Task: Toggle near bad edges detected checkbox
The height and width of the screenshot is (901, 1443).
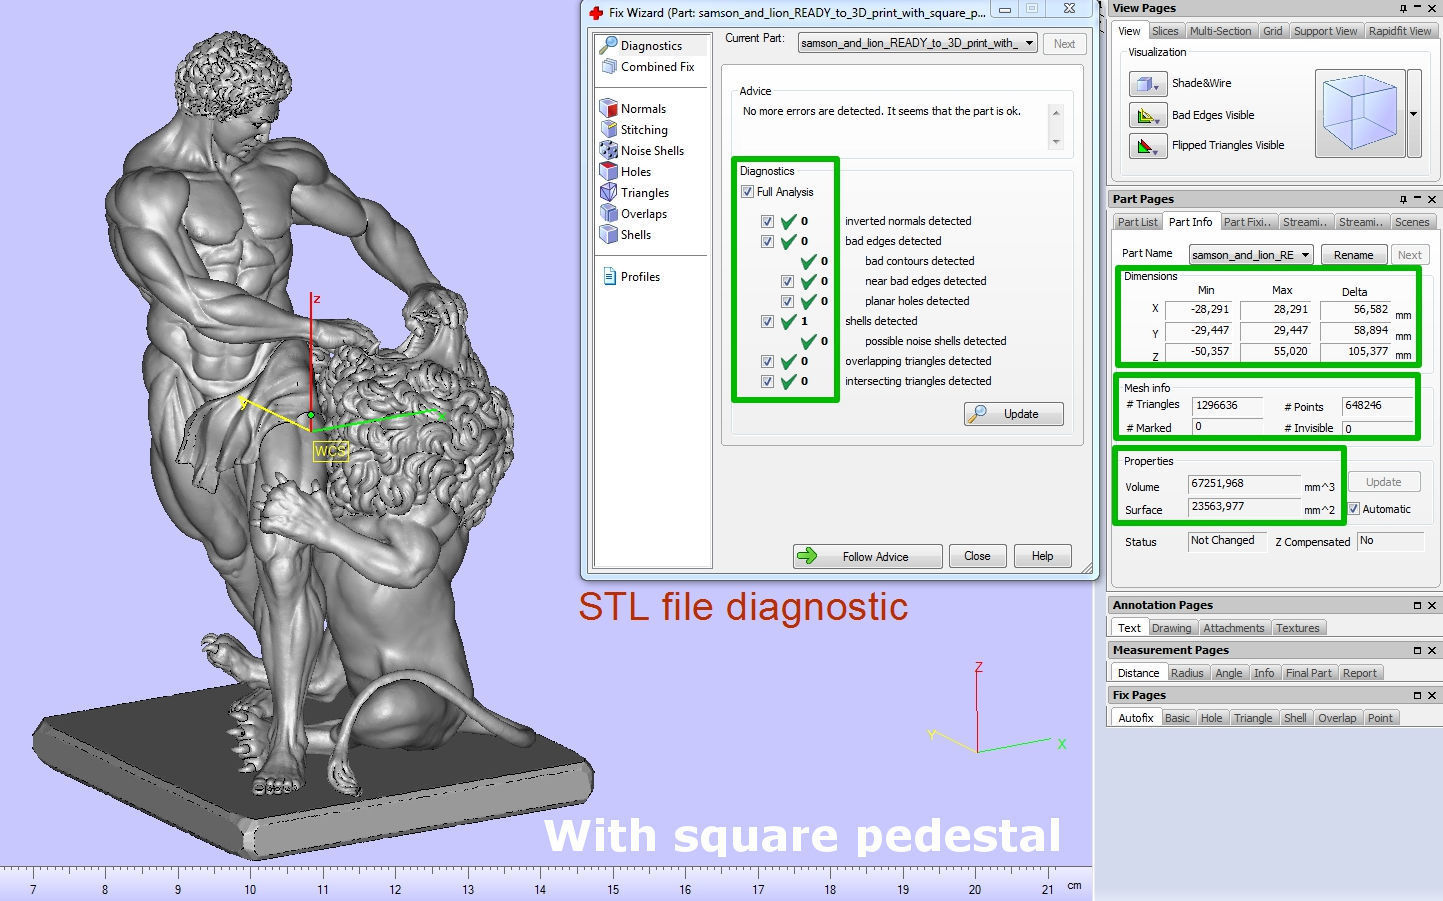Action: pos(787,281)
